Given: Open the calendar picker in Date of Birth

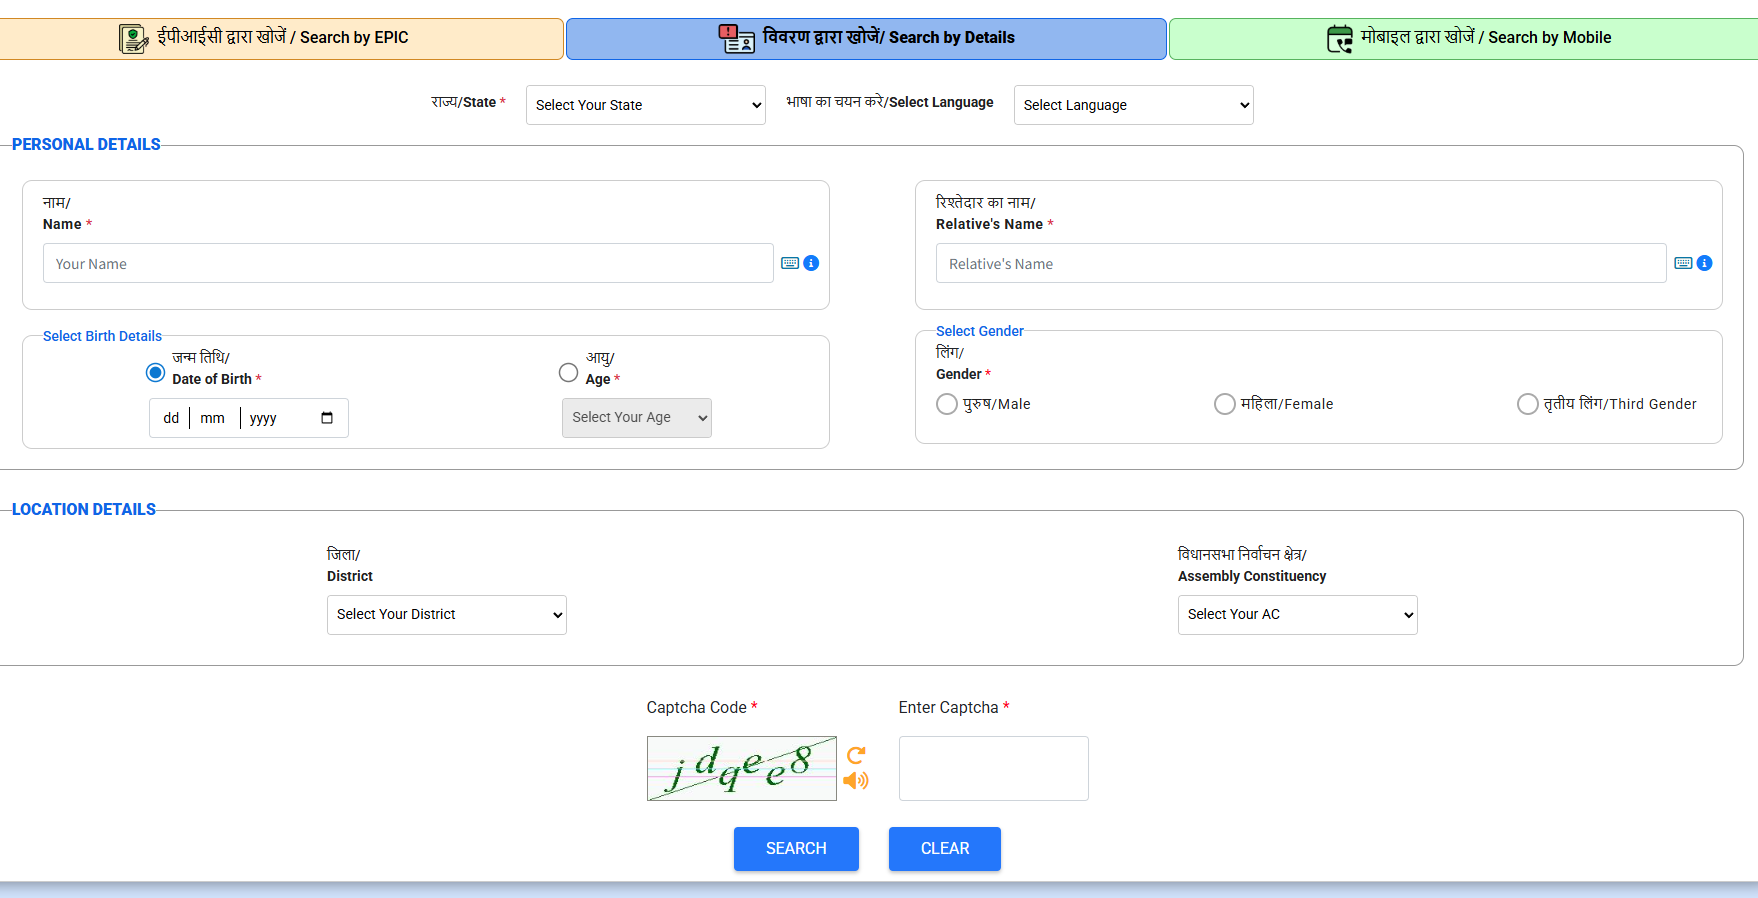Looking at the screenshot, I should [x=327, y=418].
